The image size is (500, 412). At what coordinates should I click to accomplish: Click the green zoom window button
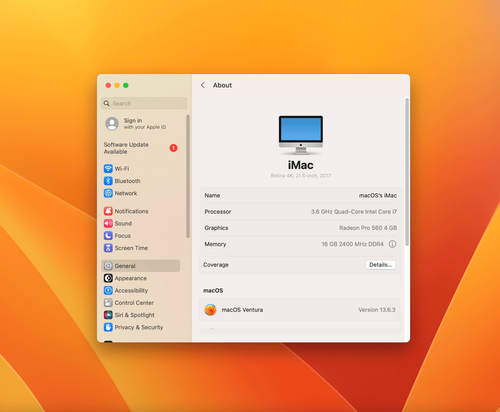click(126, 85)
